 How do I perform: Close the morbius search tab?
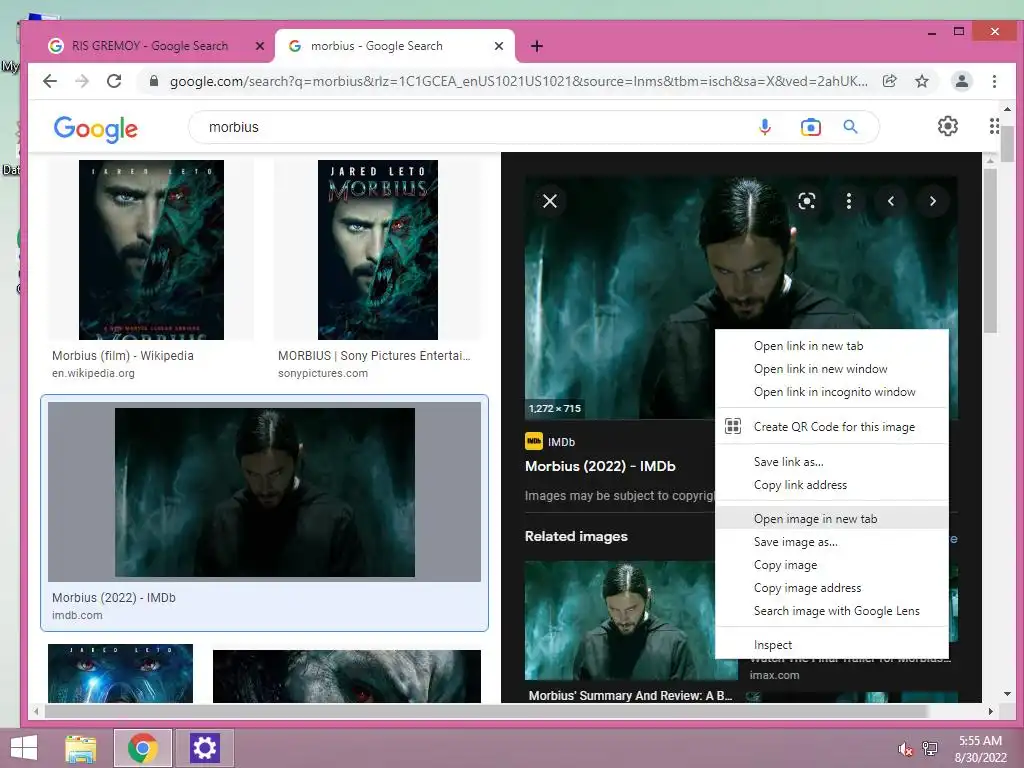pos(499,46)
